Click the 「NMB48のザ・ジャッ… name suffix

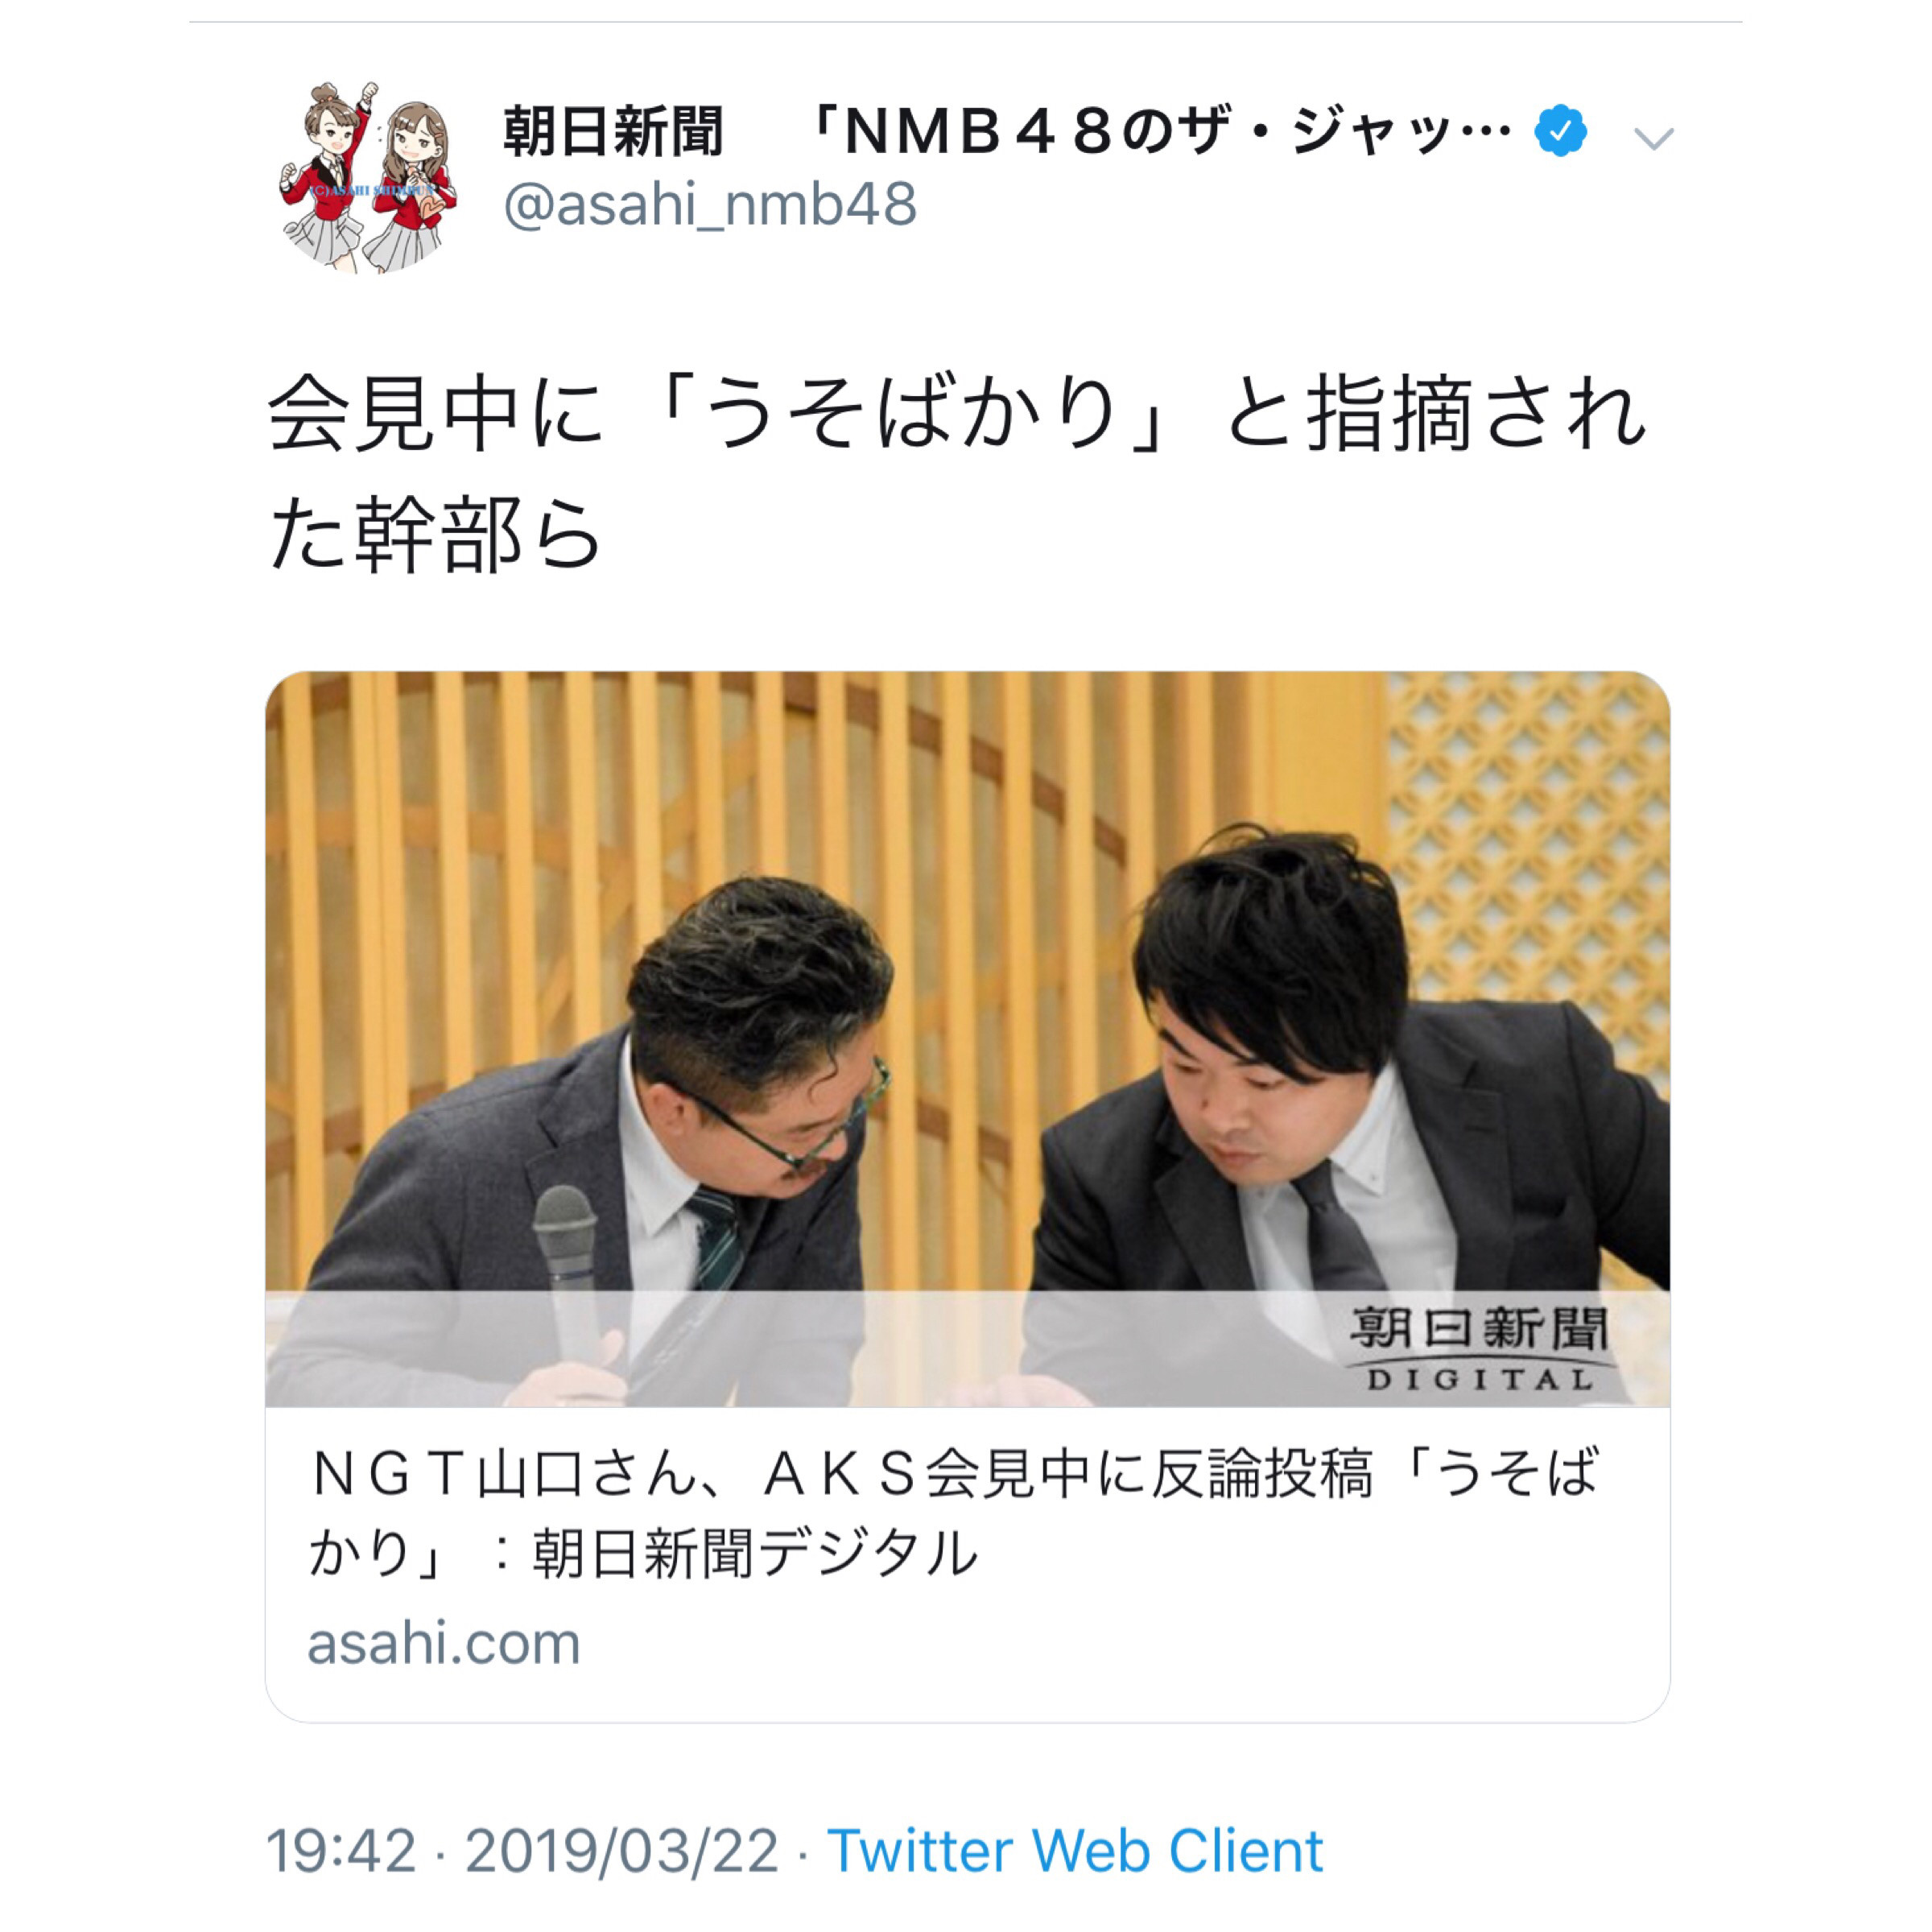pyautogui.click(x=1158, y=132)
